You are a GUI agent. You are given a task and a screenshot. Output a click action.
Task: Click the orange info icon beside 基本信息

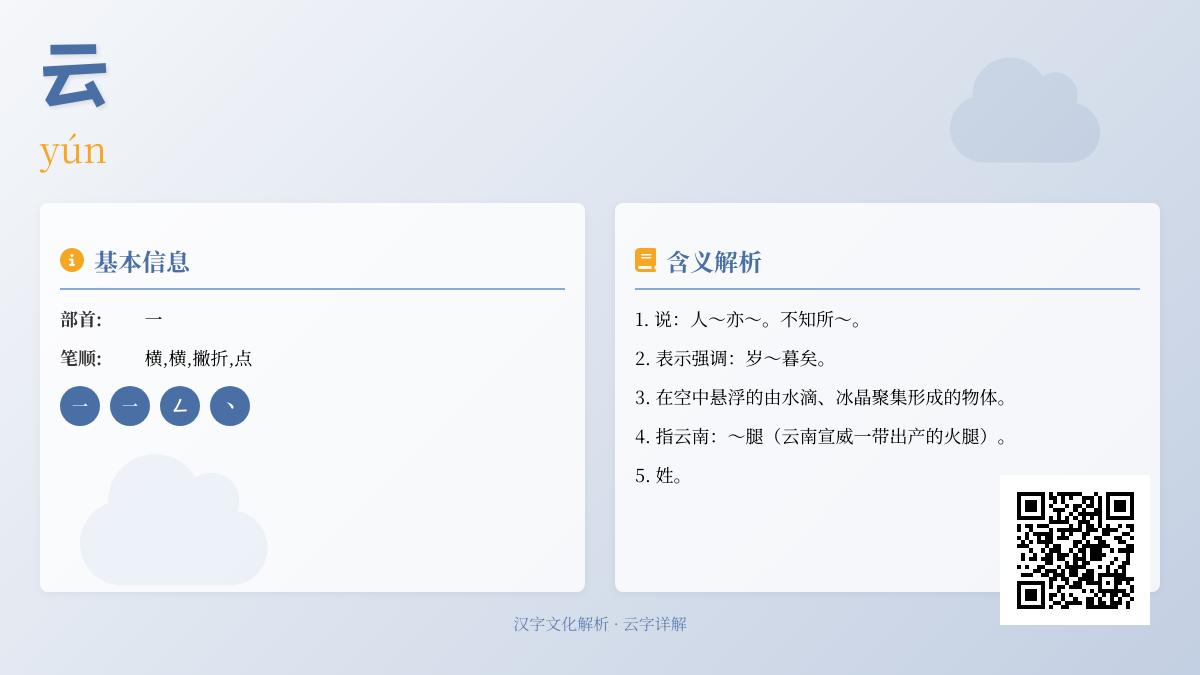[x=72, y=260]
